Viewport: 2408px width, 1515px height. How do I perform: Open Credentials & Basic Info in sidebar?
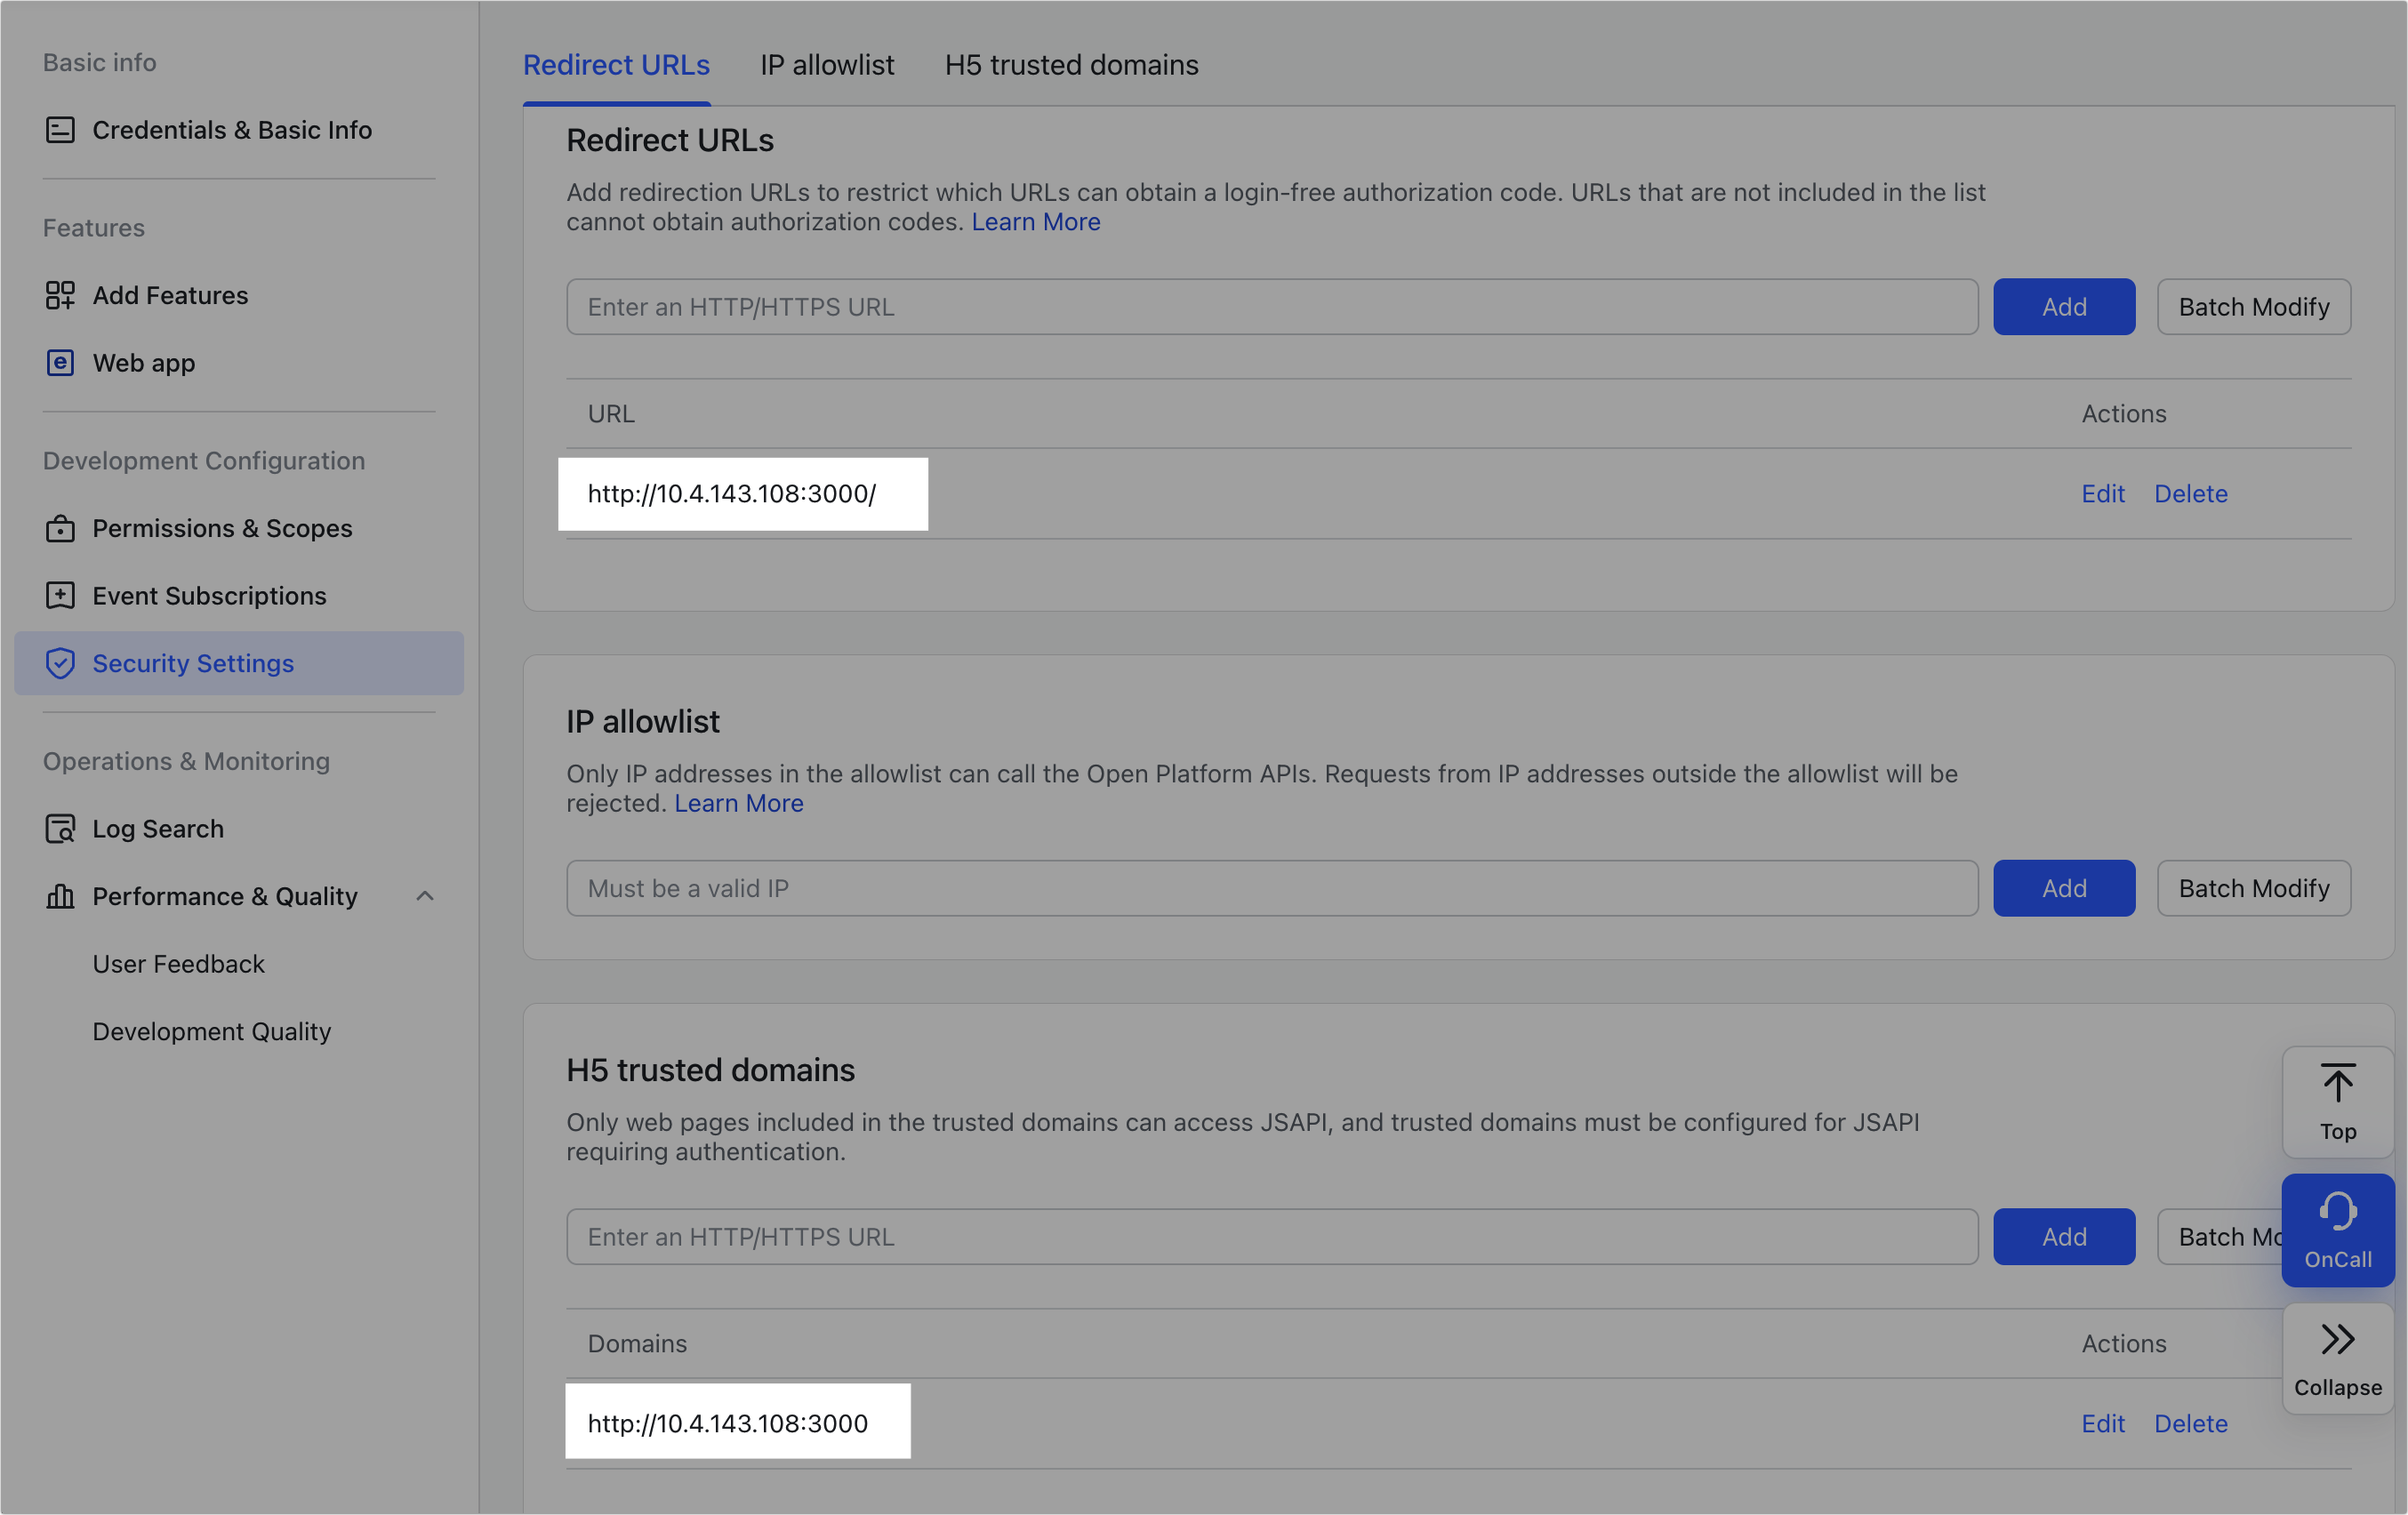click(231, 129)
